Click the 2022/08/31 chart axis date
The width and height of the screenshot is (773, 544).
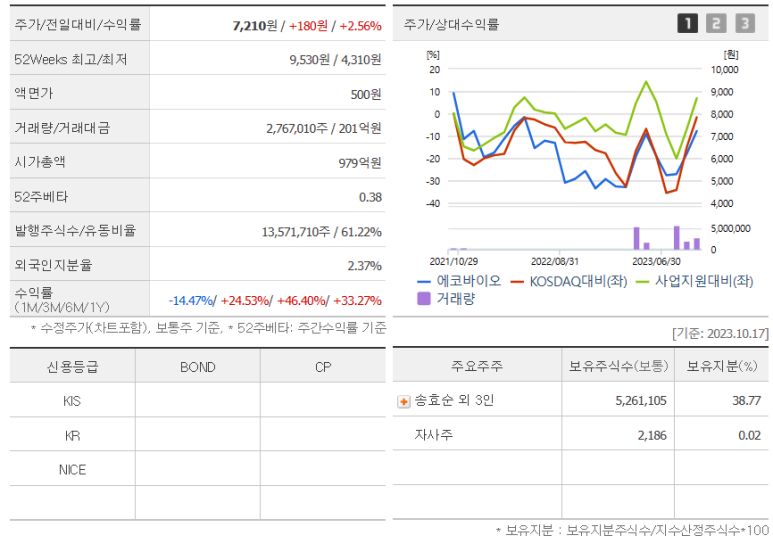[555, 261]
